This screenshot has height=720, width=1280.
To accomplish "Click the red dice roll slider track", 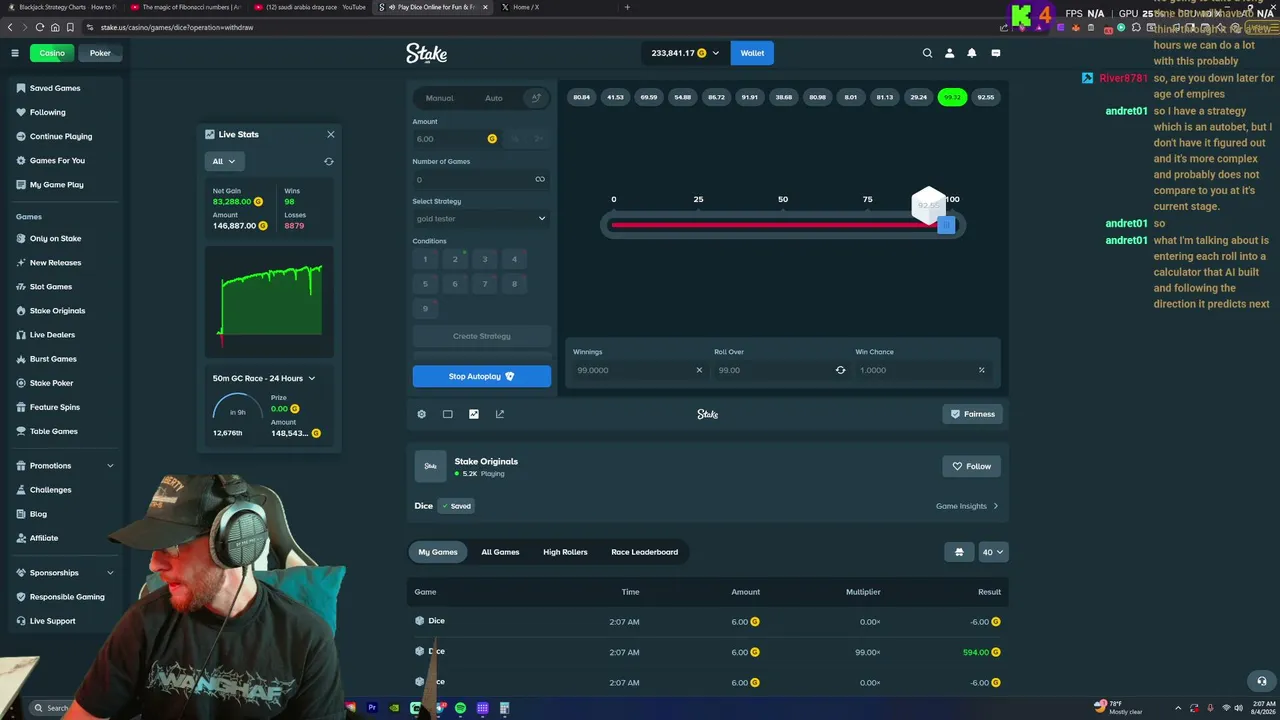I will click(x=774, y=225).
